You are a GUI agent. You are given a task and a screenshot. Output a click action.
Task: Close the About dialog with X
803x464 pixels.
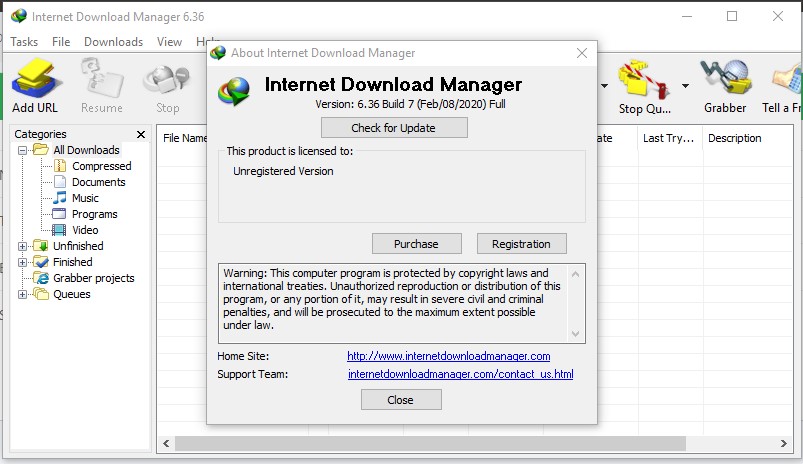coord(582,53)
